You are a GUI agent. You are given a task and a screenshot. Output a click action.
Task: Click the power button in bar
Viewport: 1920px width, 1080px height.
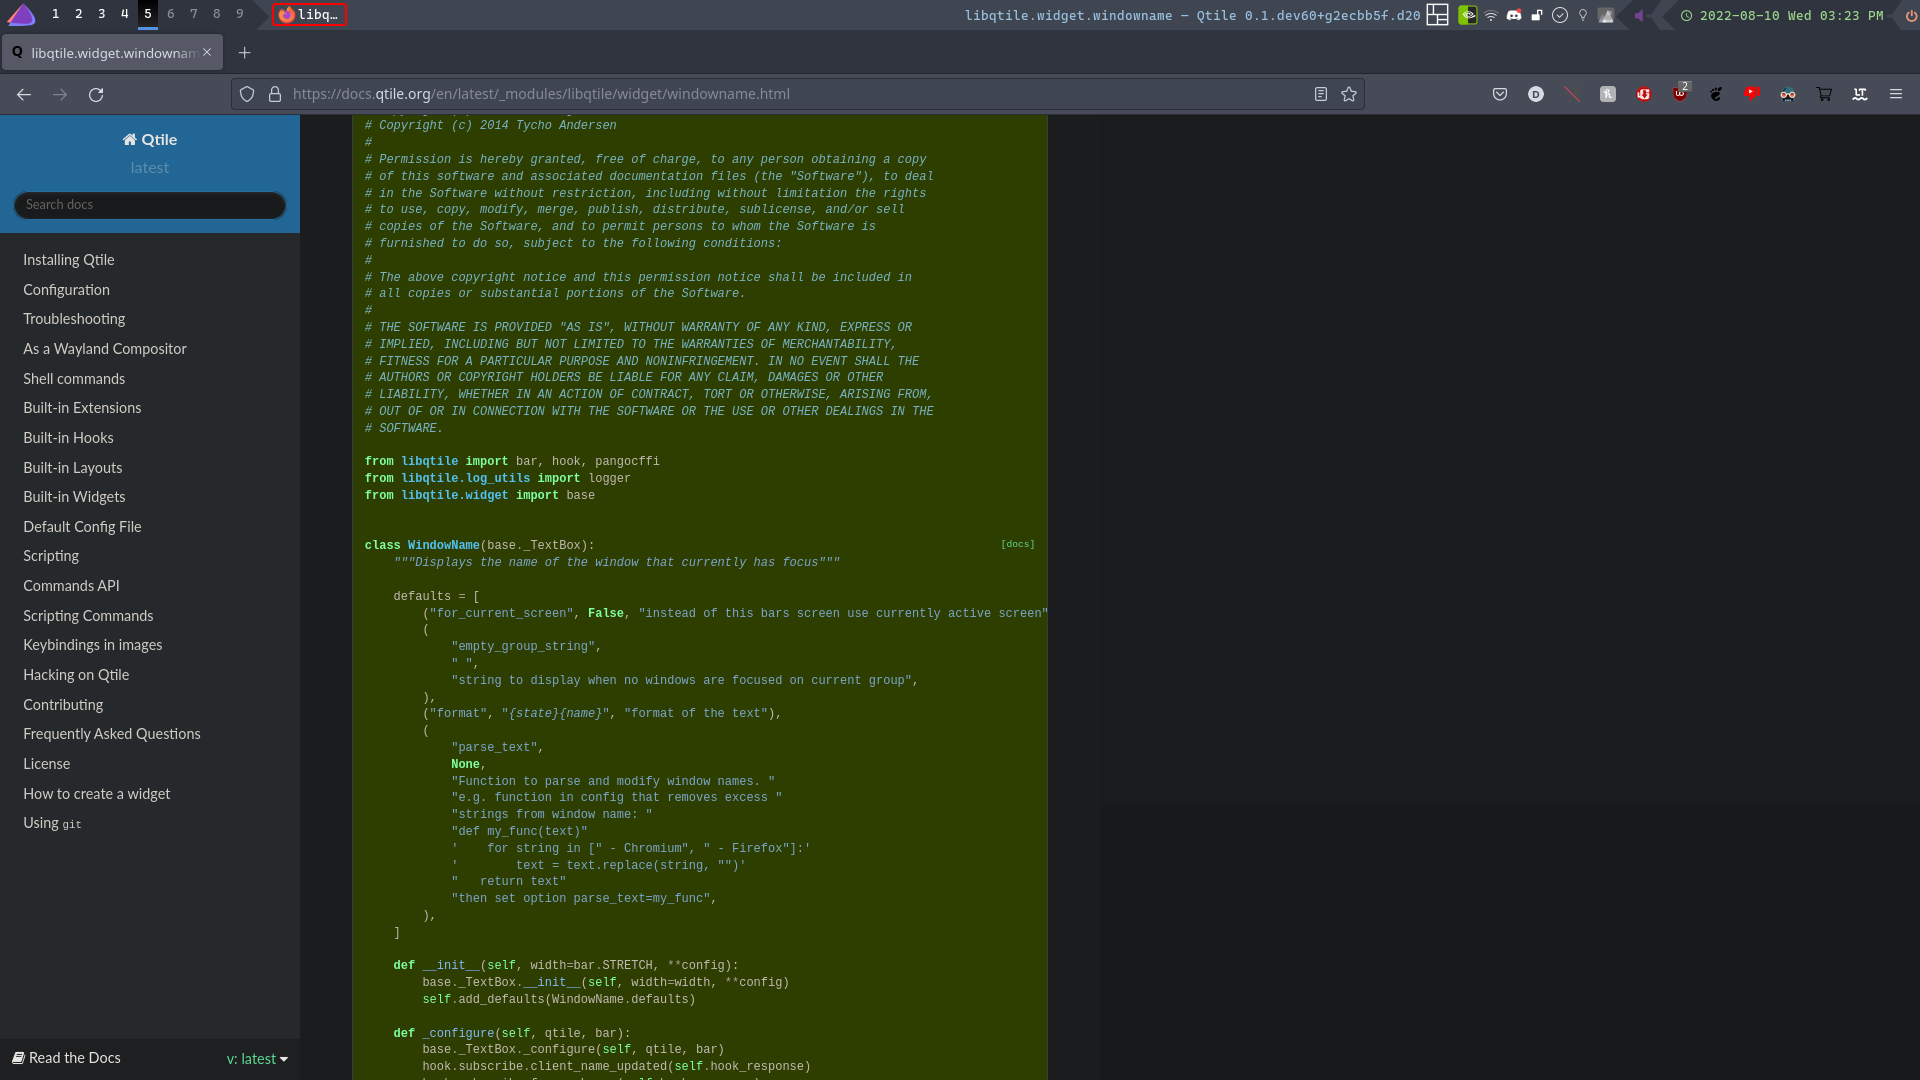(x=1911, y=15)
